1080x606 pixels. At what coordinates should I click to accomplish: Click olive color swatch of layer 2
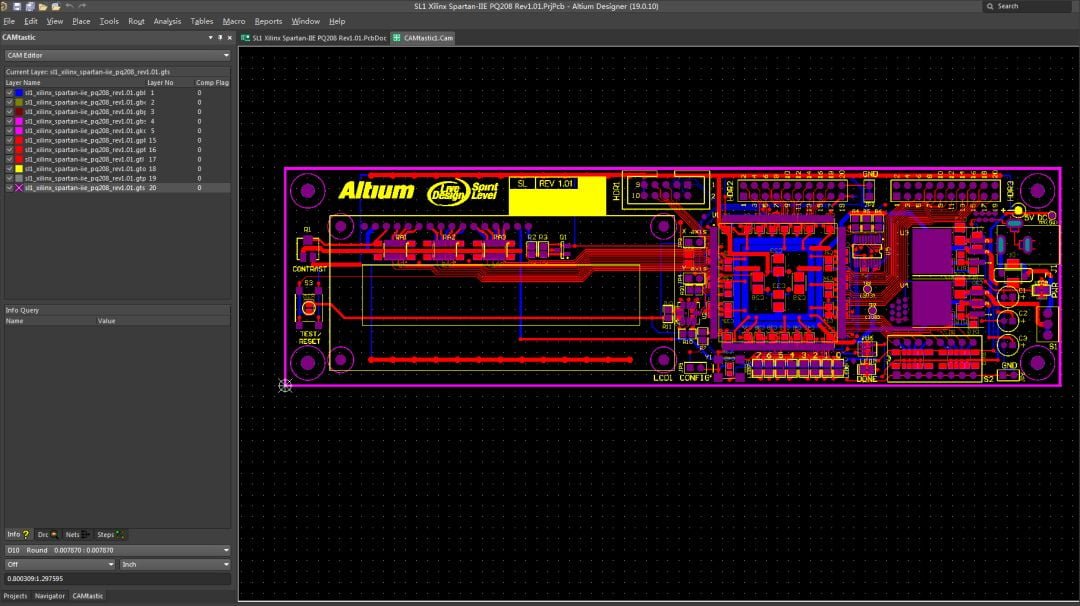click(x=19, y=102)
